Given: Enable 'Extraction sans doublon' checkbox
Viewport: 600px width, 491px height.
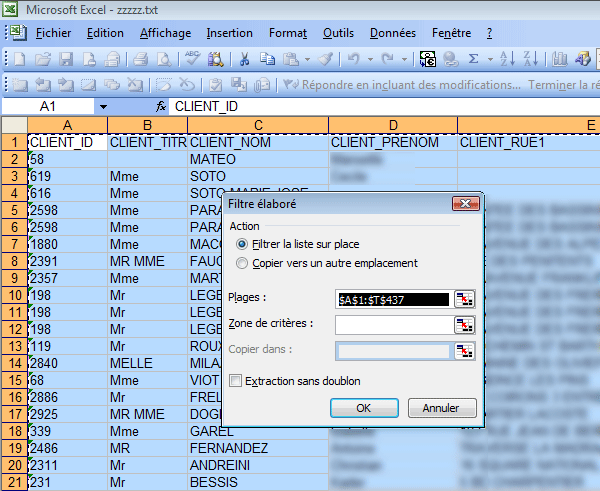Looking at the screenshot, I should [x=236, y=381].
